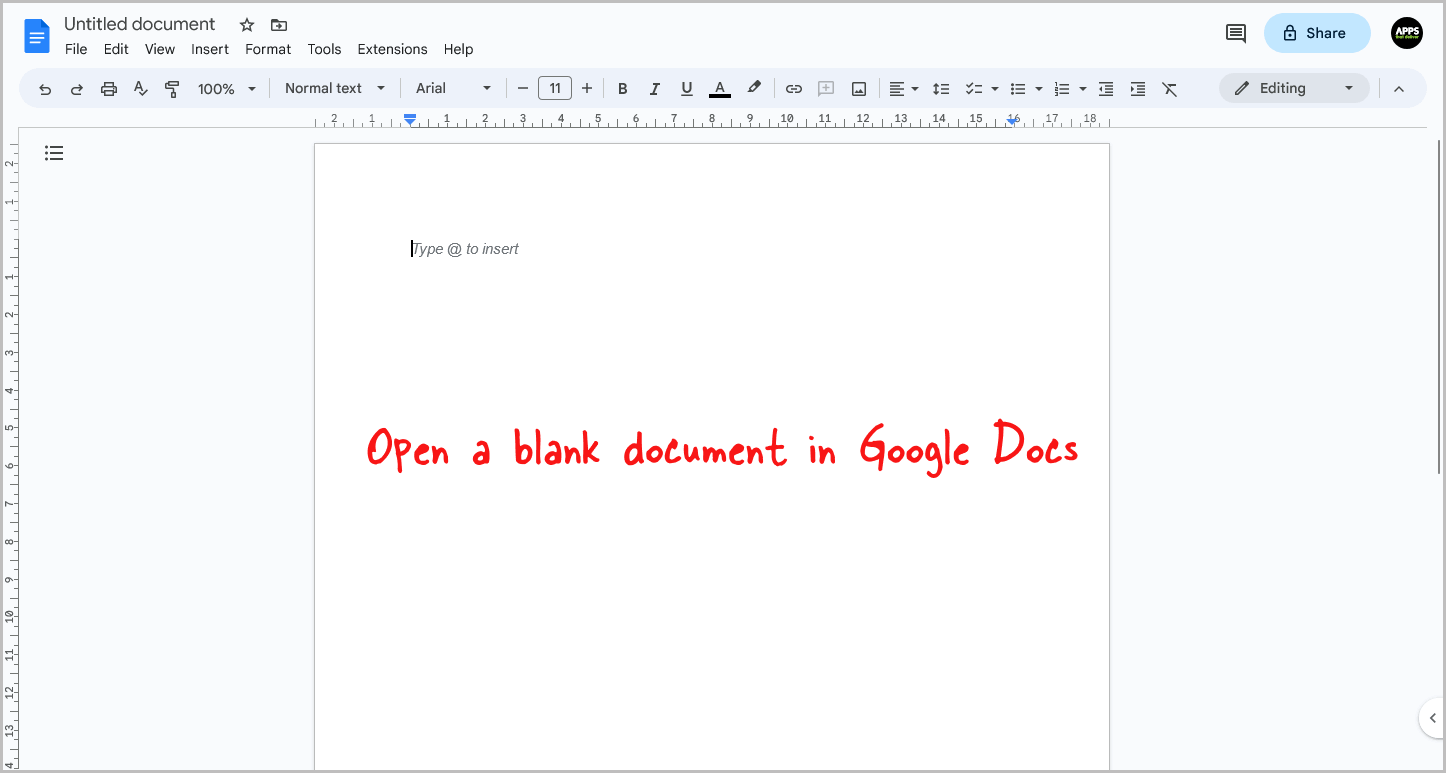Viewport: 1446px width, 773px height.
Task: Click the left indent ruler marker
Action: pos(409,119)
